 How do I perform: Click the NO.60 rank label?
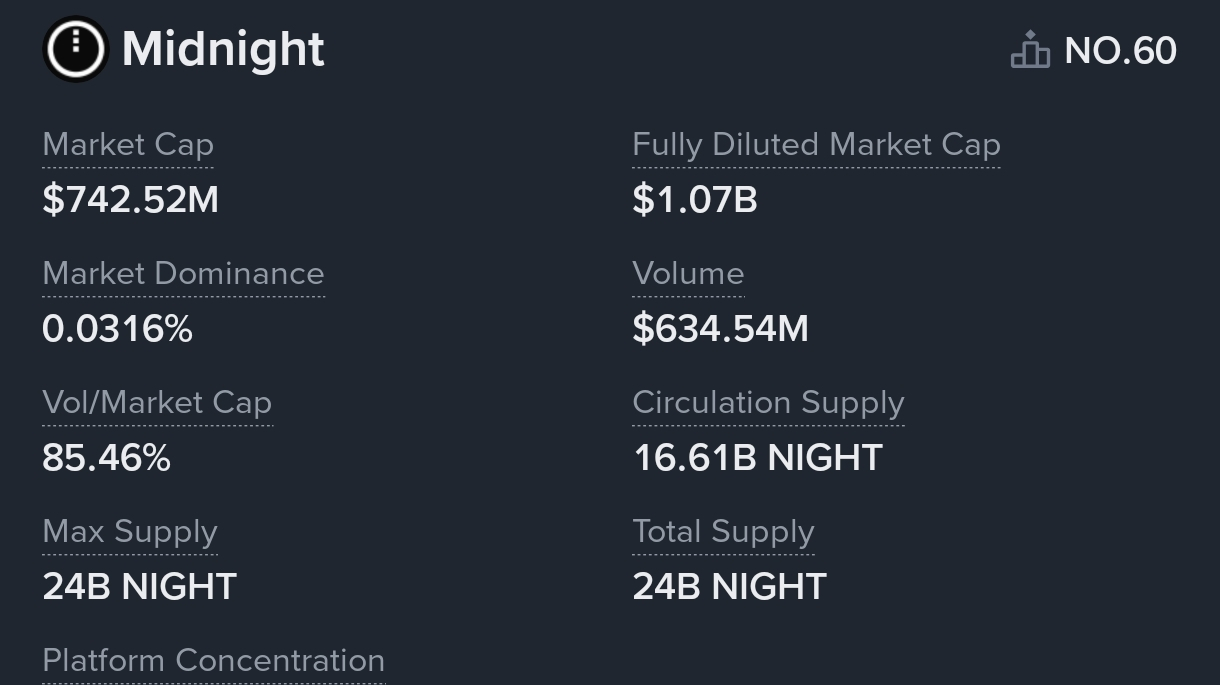pyautogui.click(x=1120, y=51)
